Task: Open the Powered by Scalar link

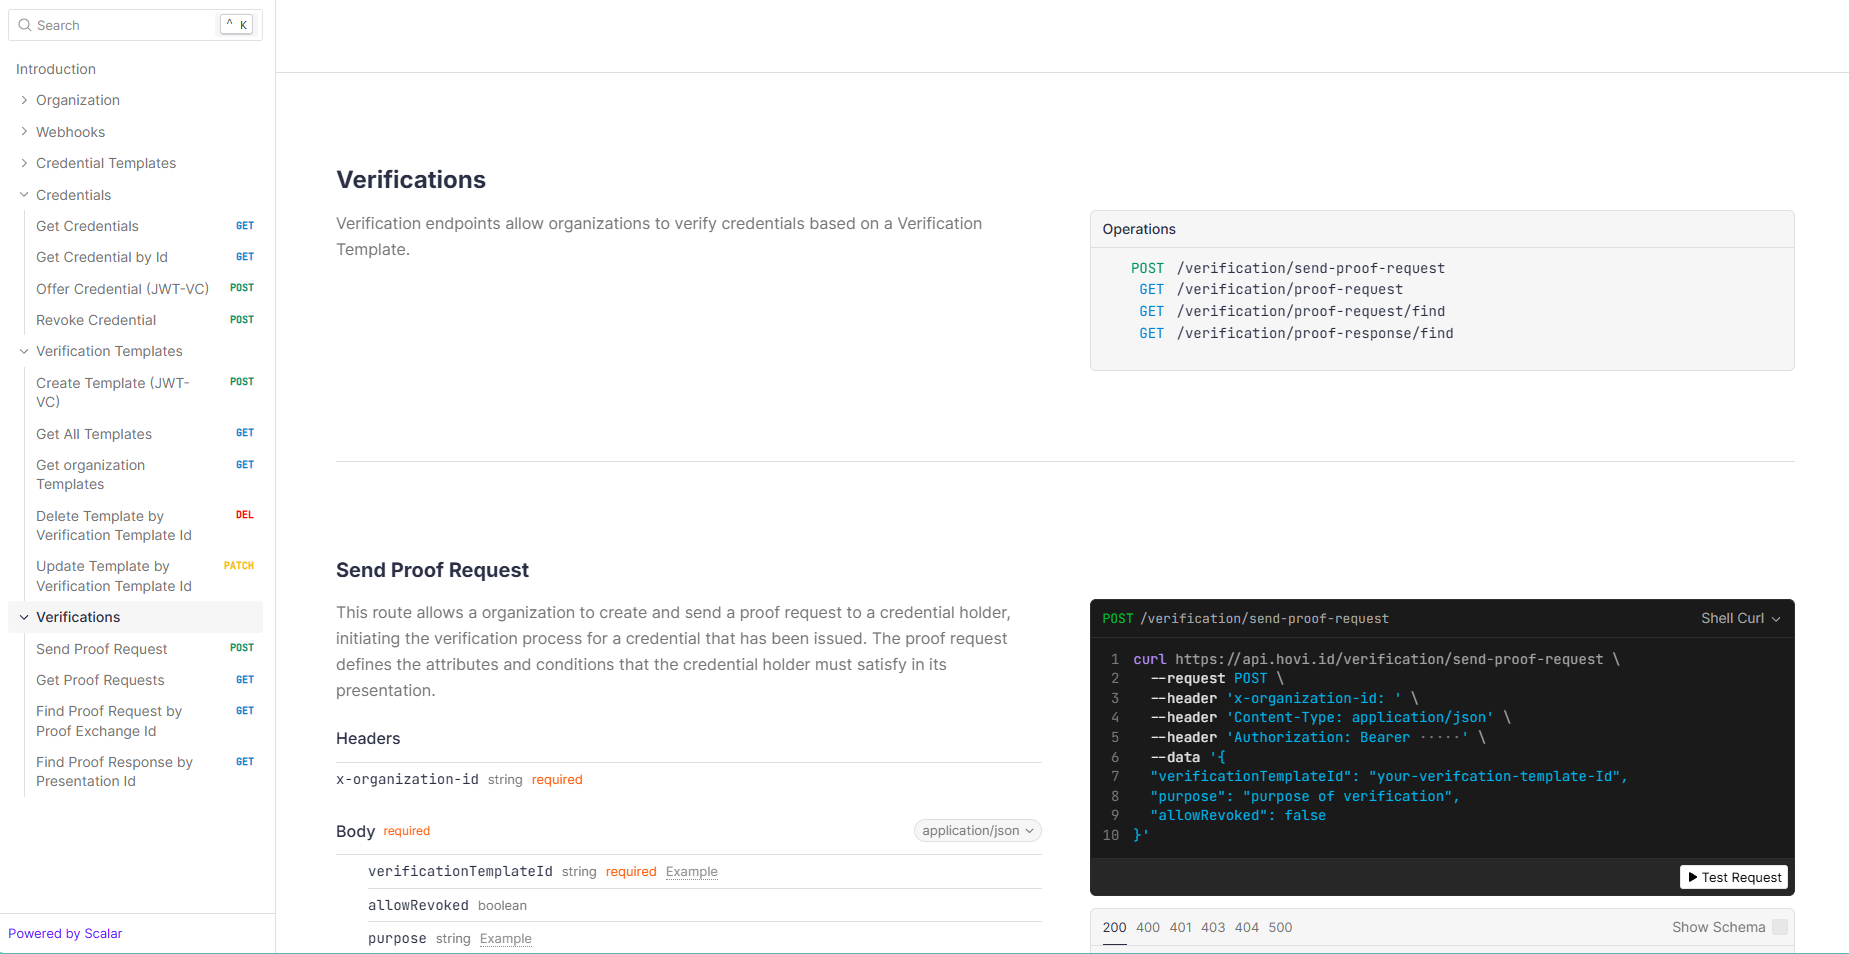Action: [x=65, y=933]
